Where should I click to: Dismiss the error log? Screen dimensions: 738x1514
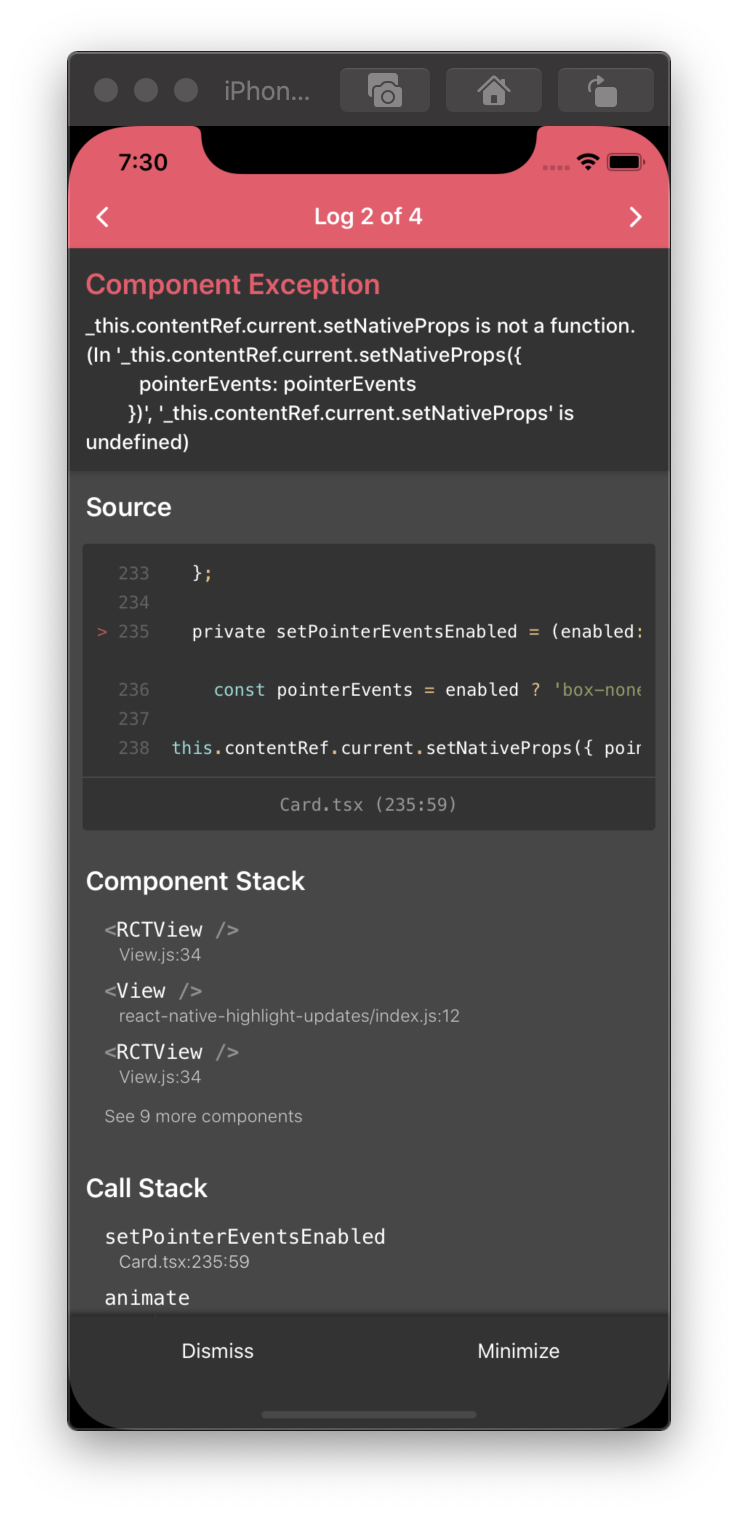tap(217, 1350)
